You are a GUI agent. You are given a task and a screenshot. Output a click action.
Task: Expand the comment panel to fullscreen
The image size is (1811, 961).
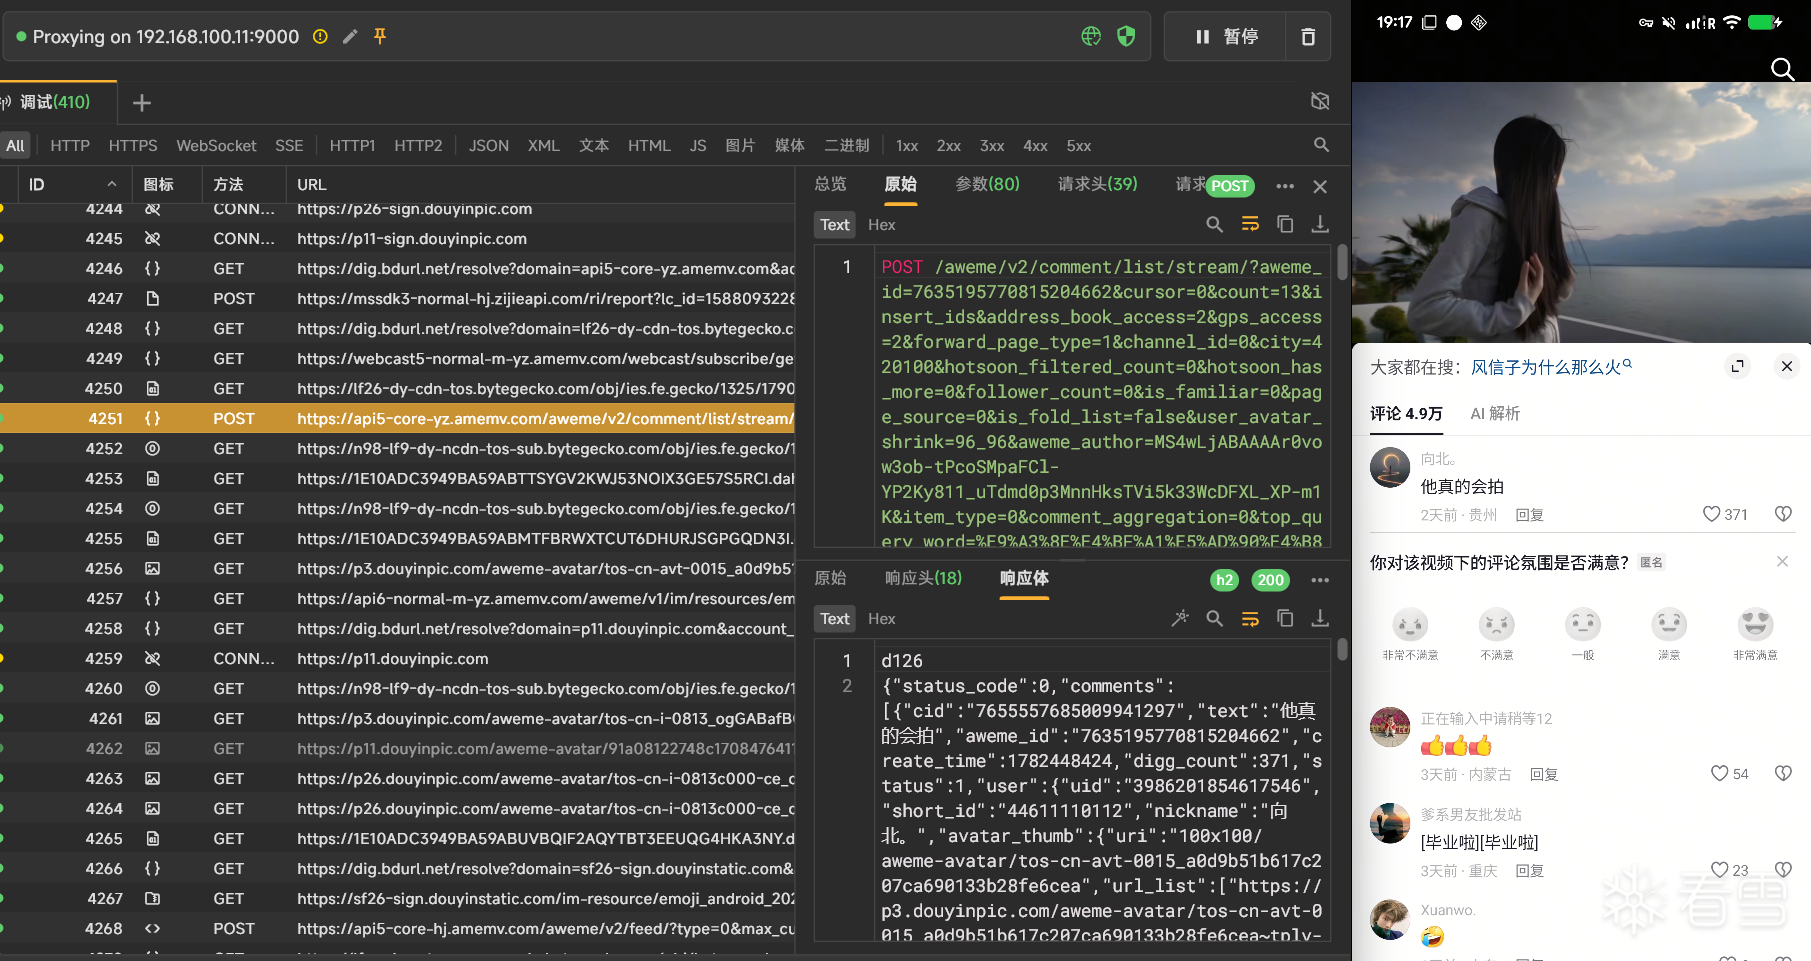pyautogui.click(x=1738, y=367)
